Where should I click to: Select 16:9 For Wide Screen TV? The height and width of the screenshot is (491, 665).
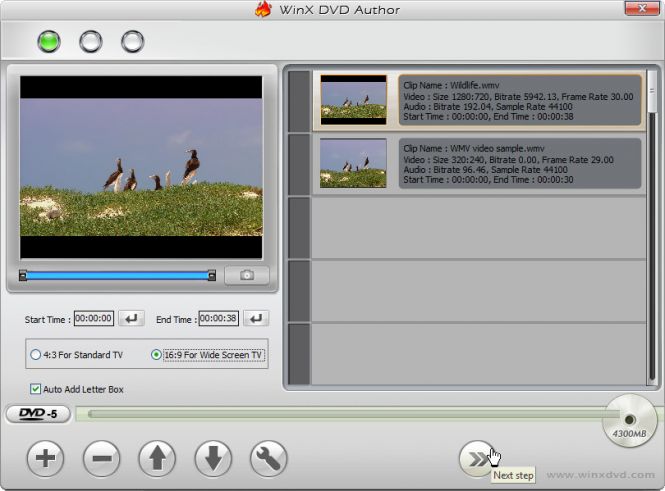coord(156,354)
